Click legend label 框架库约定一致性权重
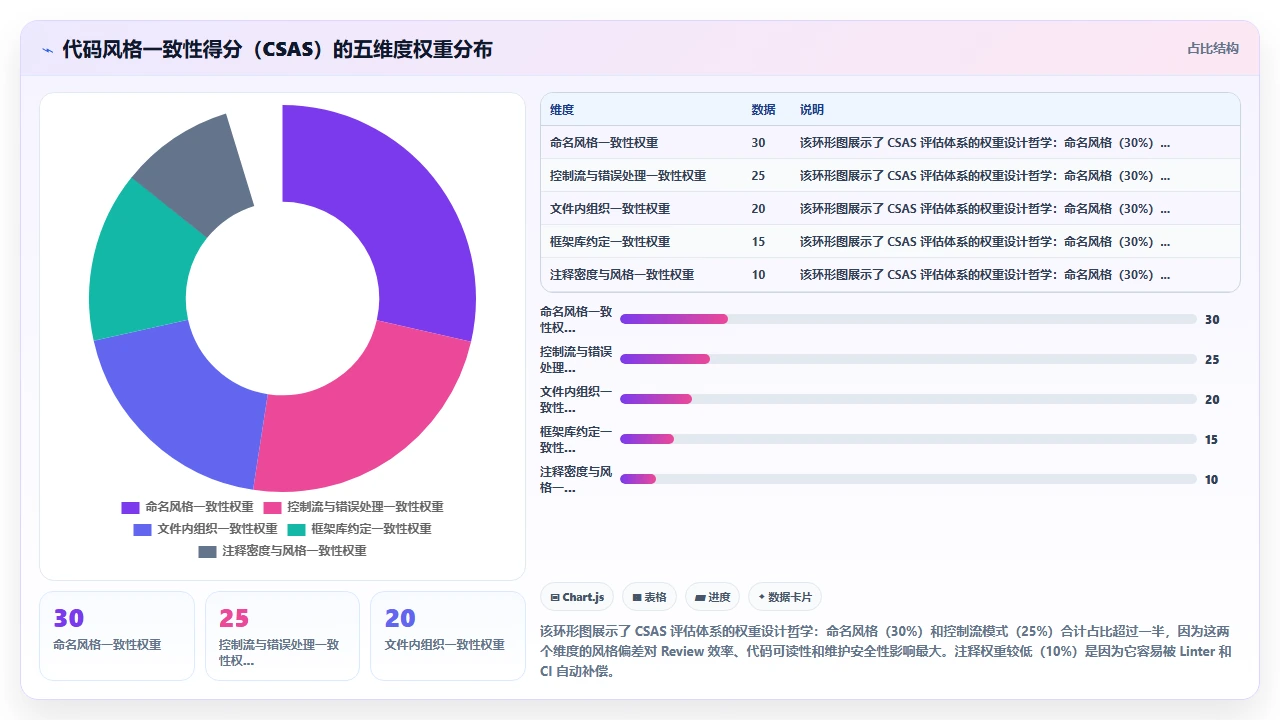 click(x=371, y=529)
